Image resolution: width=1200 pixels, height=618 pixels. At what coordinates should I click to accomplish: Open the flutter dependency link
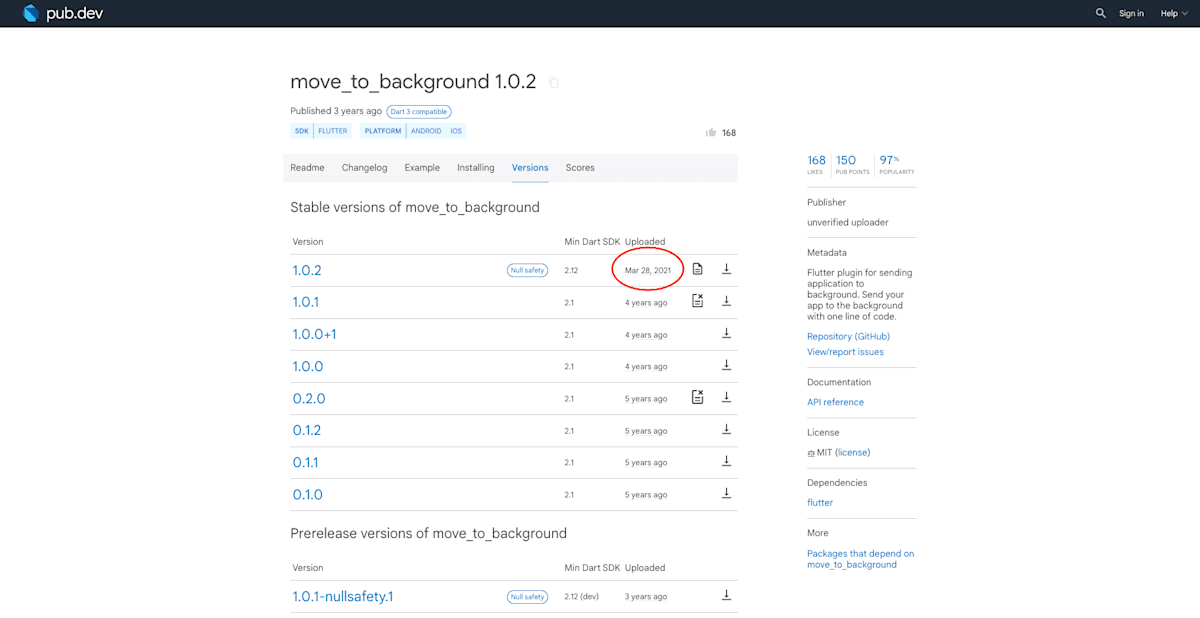tap(820, 502)
